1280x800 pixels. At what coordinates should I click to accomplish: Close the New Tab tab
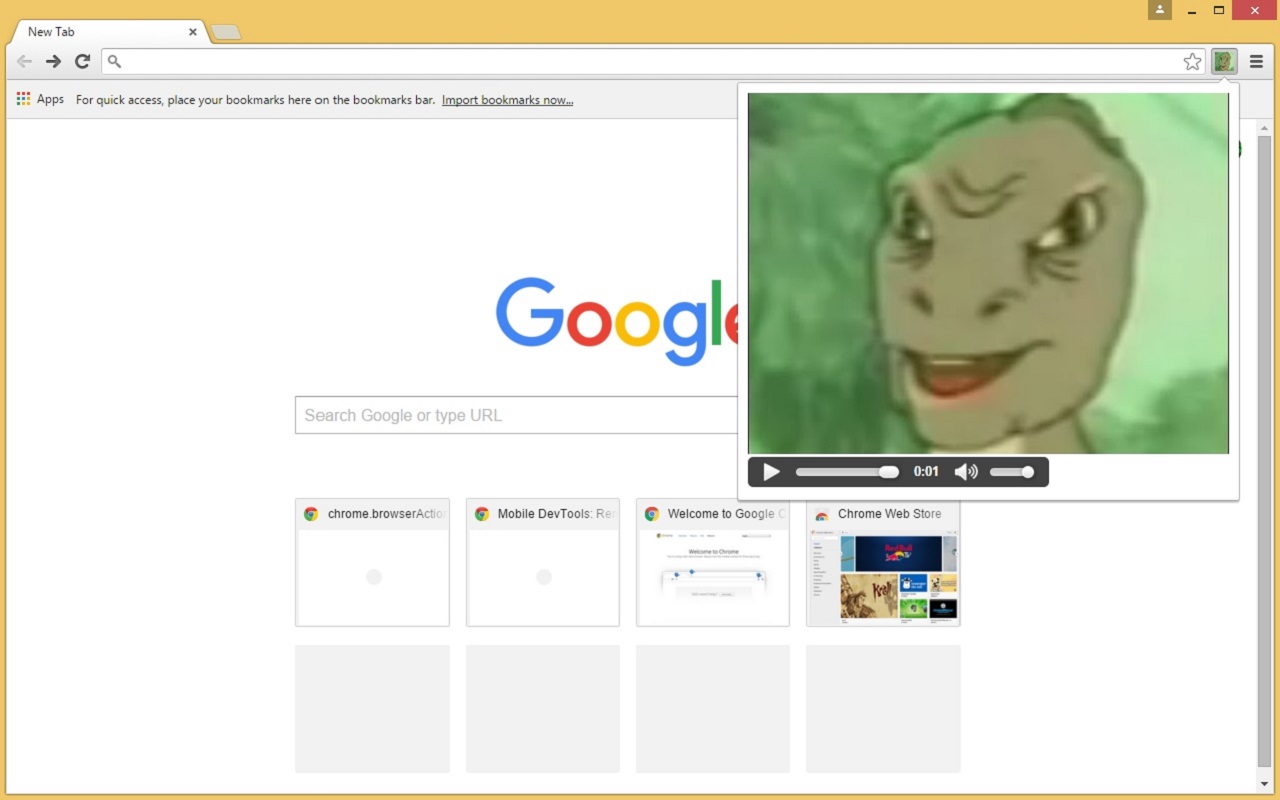[193, 32]
